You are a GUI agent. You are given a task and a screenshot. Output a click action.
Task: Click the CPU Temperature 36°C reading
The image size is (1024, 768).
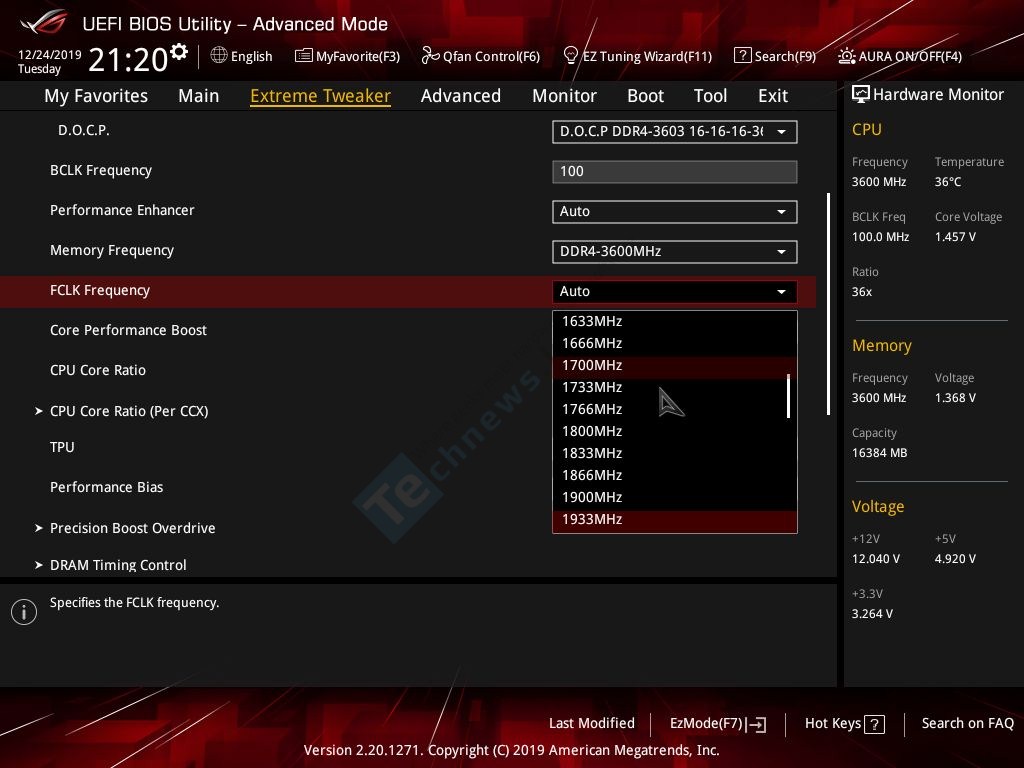[x=948, y=182]
